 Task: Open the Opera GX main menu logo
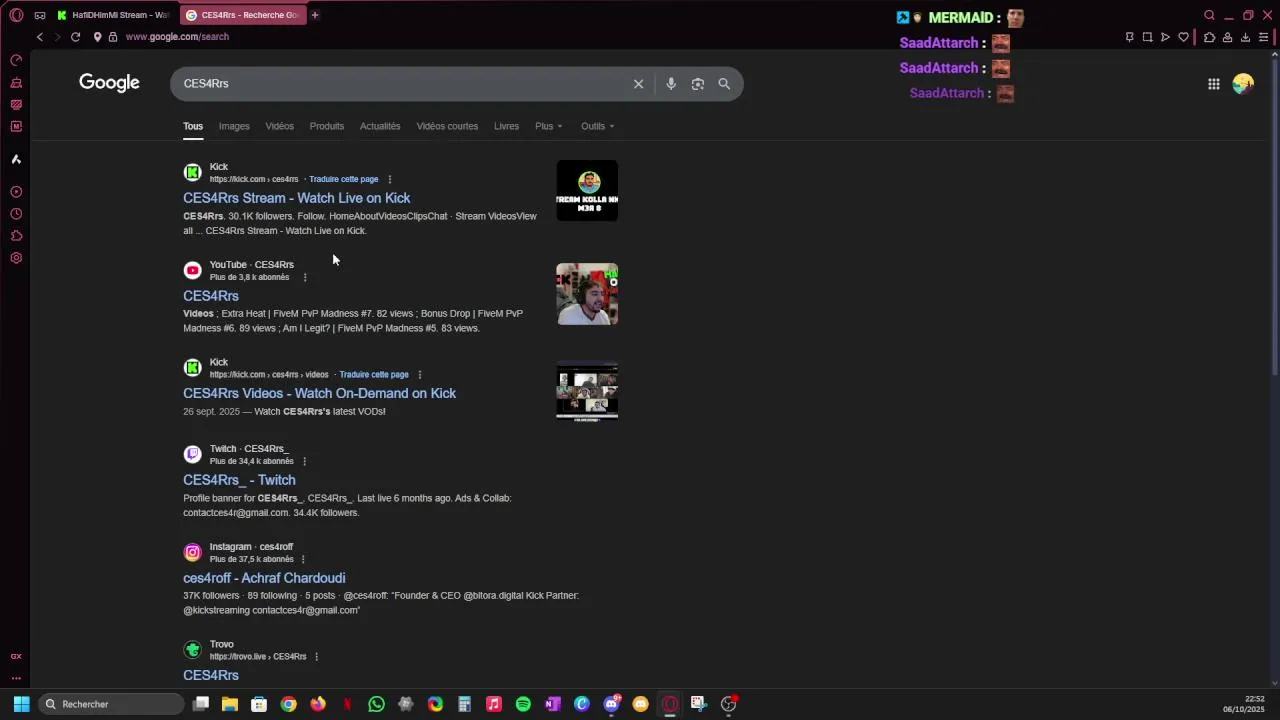[16, 15]
